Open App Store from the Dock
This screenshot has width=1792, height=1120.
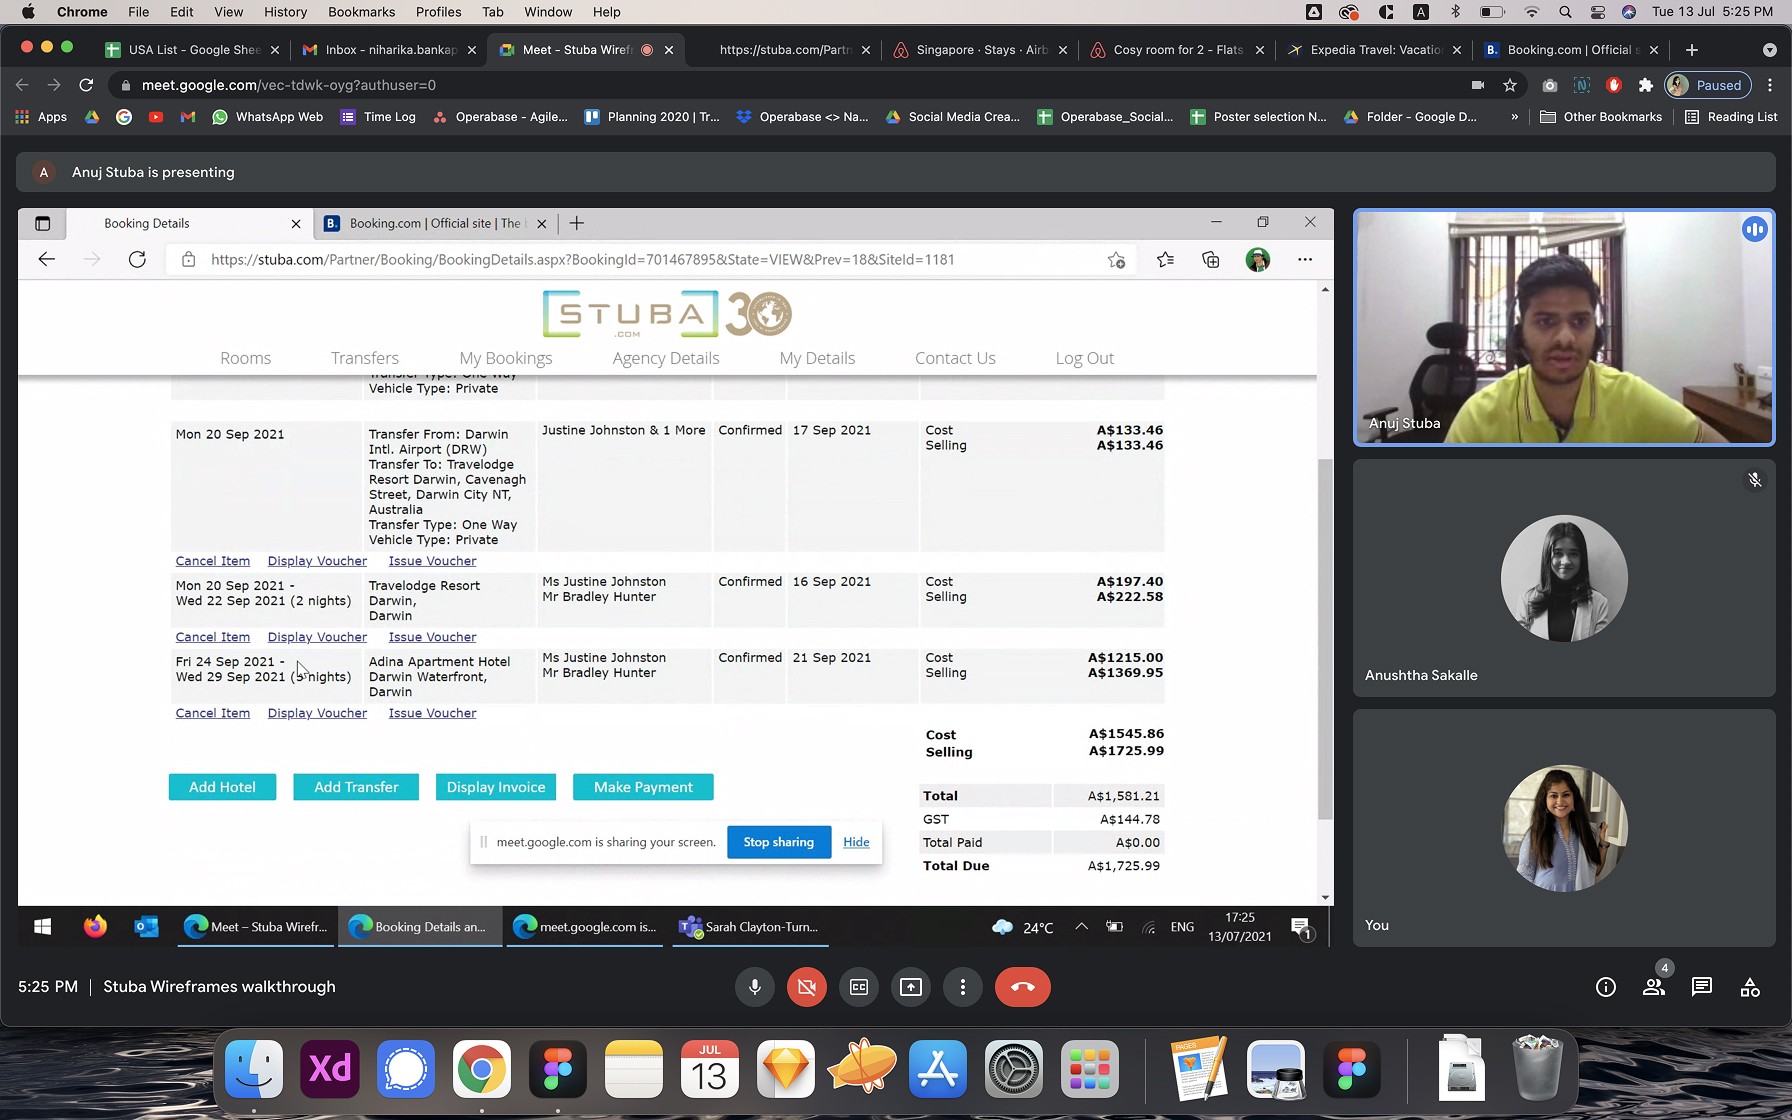click(x=938, y=1069)
